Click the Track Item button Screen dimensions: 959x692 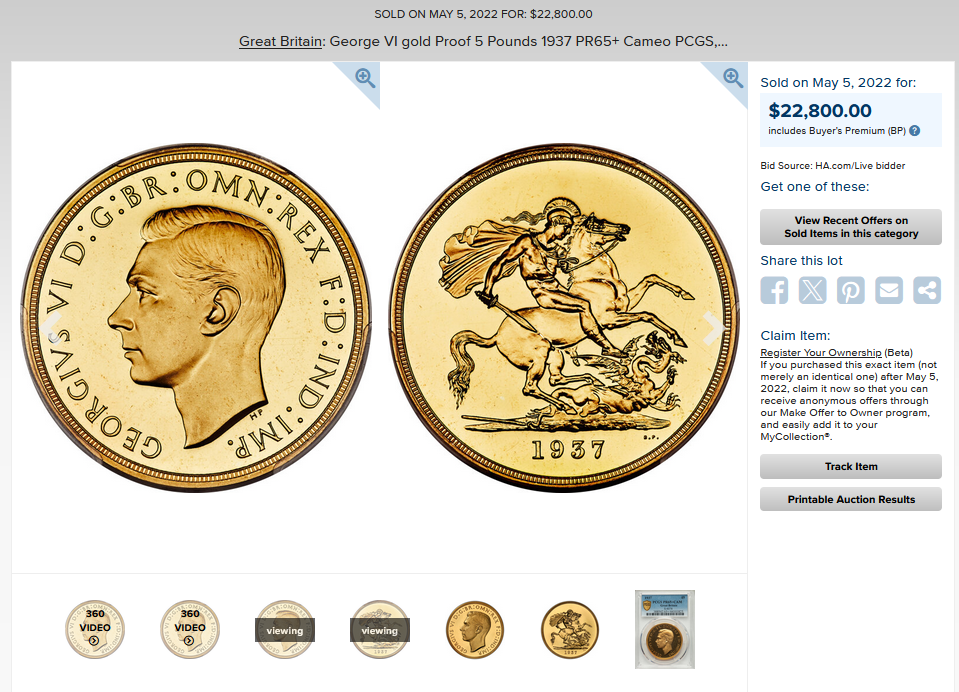point(851,466)
